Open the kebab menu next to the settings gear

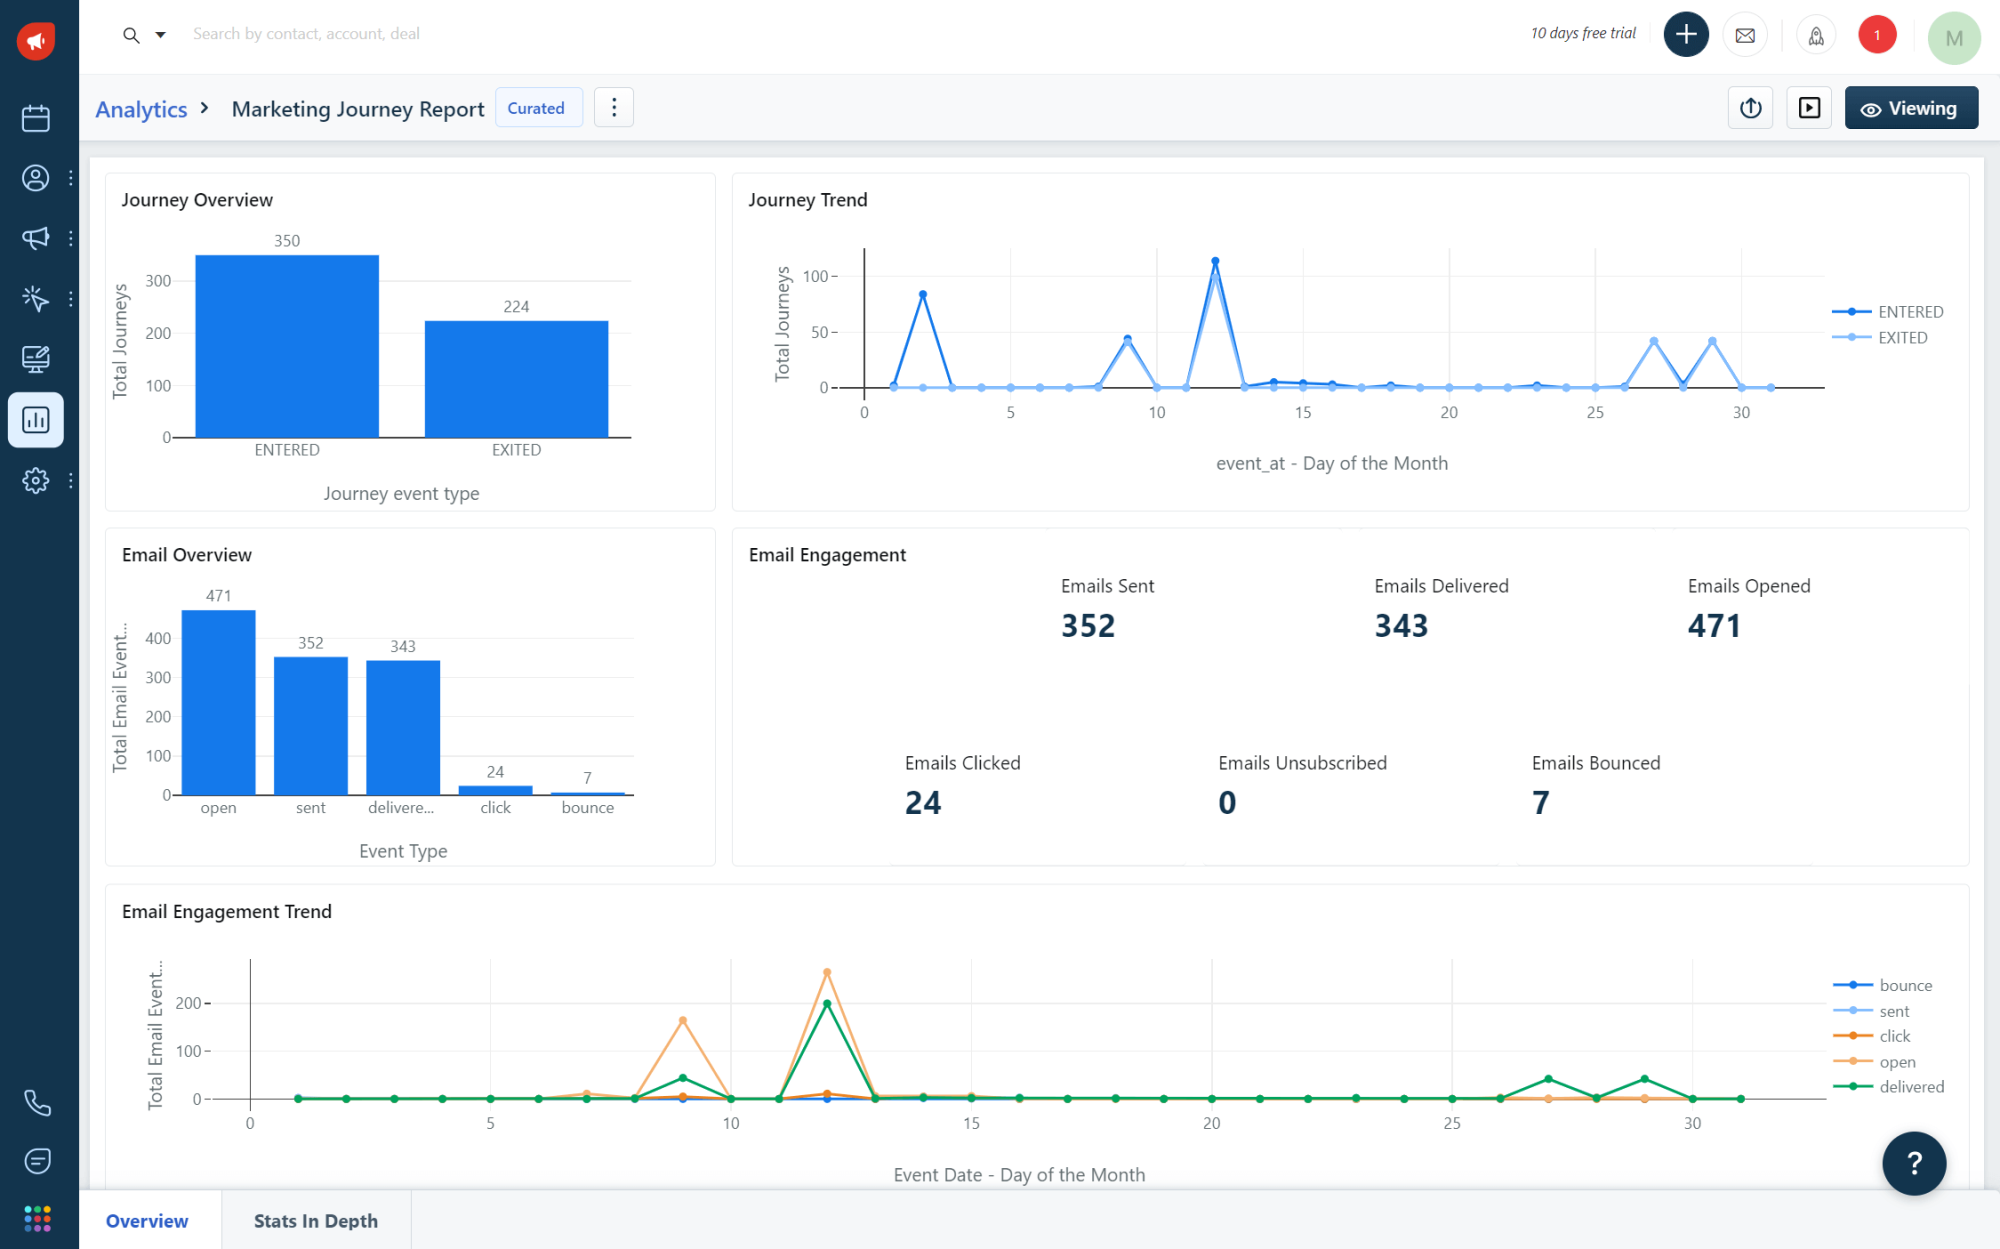pyautogui.click(x=71, y=480)
